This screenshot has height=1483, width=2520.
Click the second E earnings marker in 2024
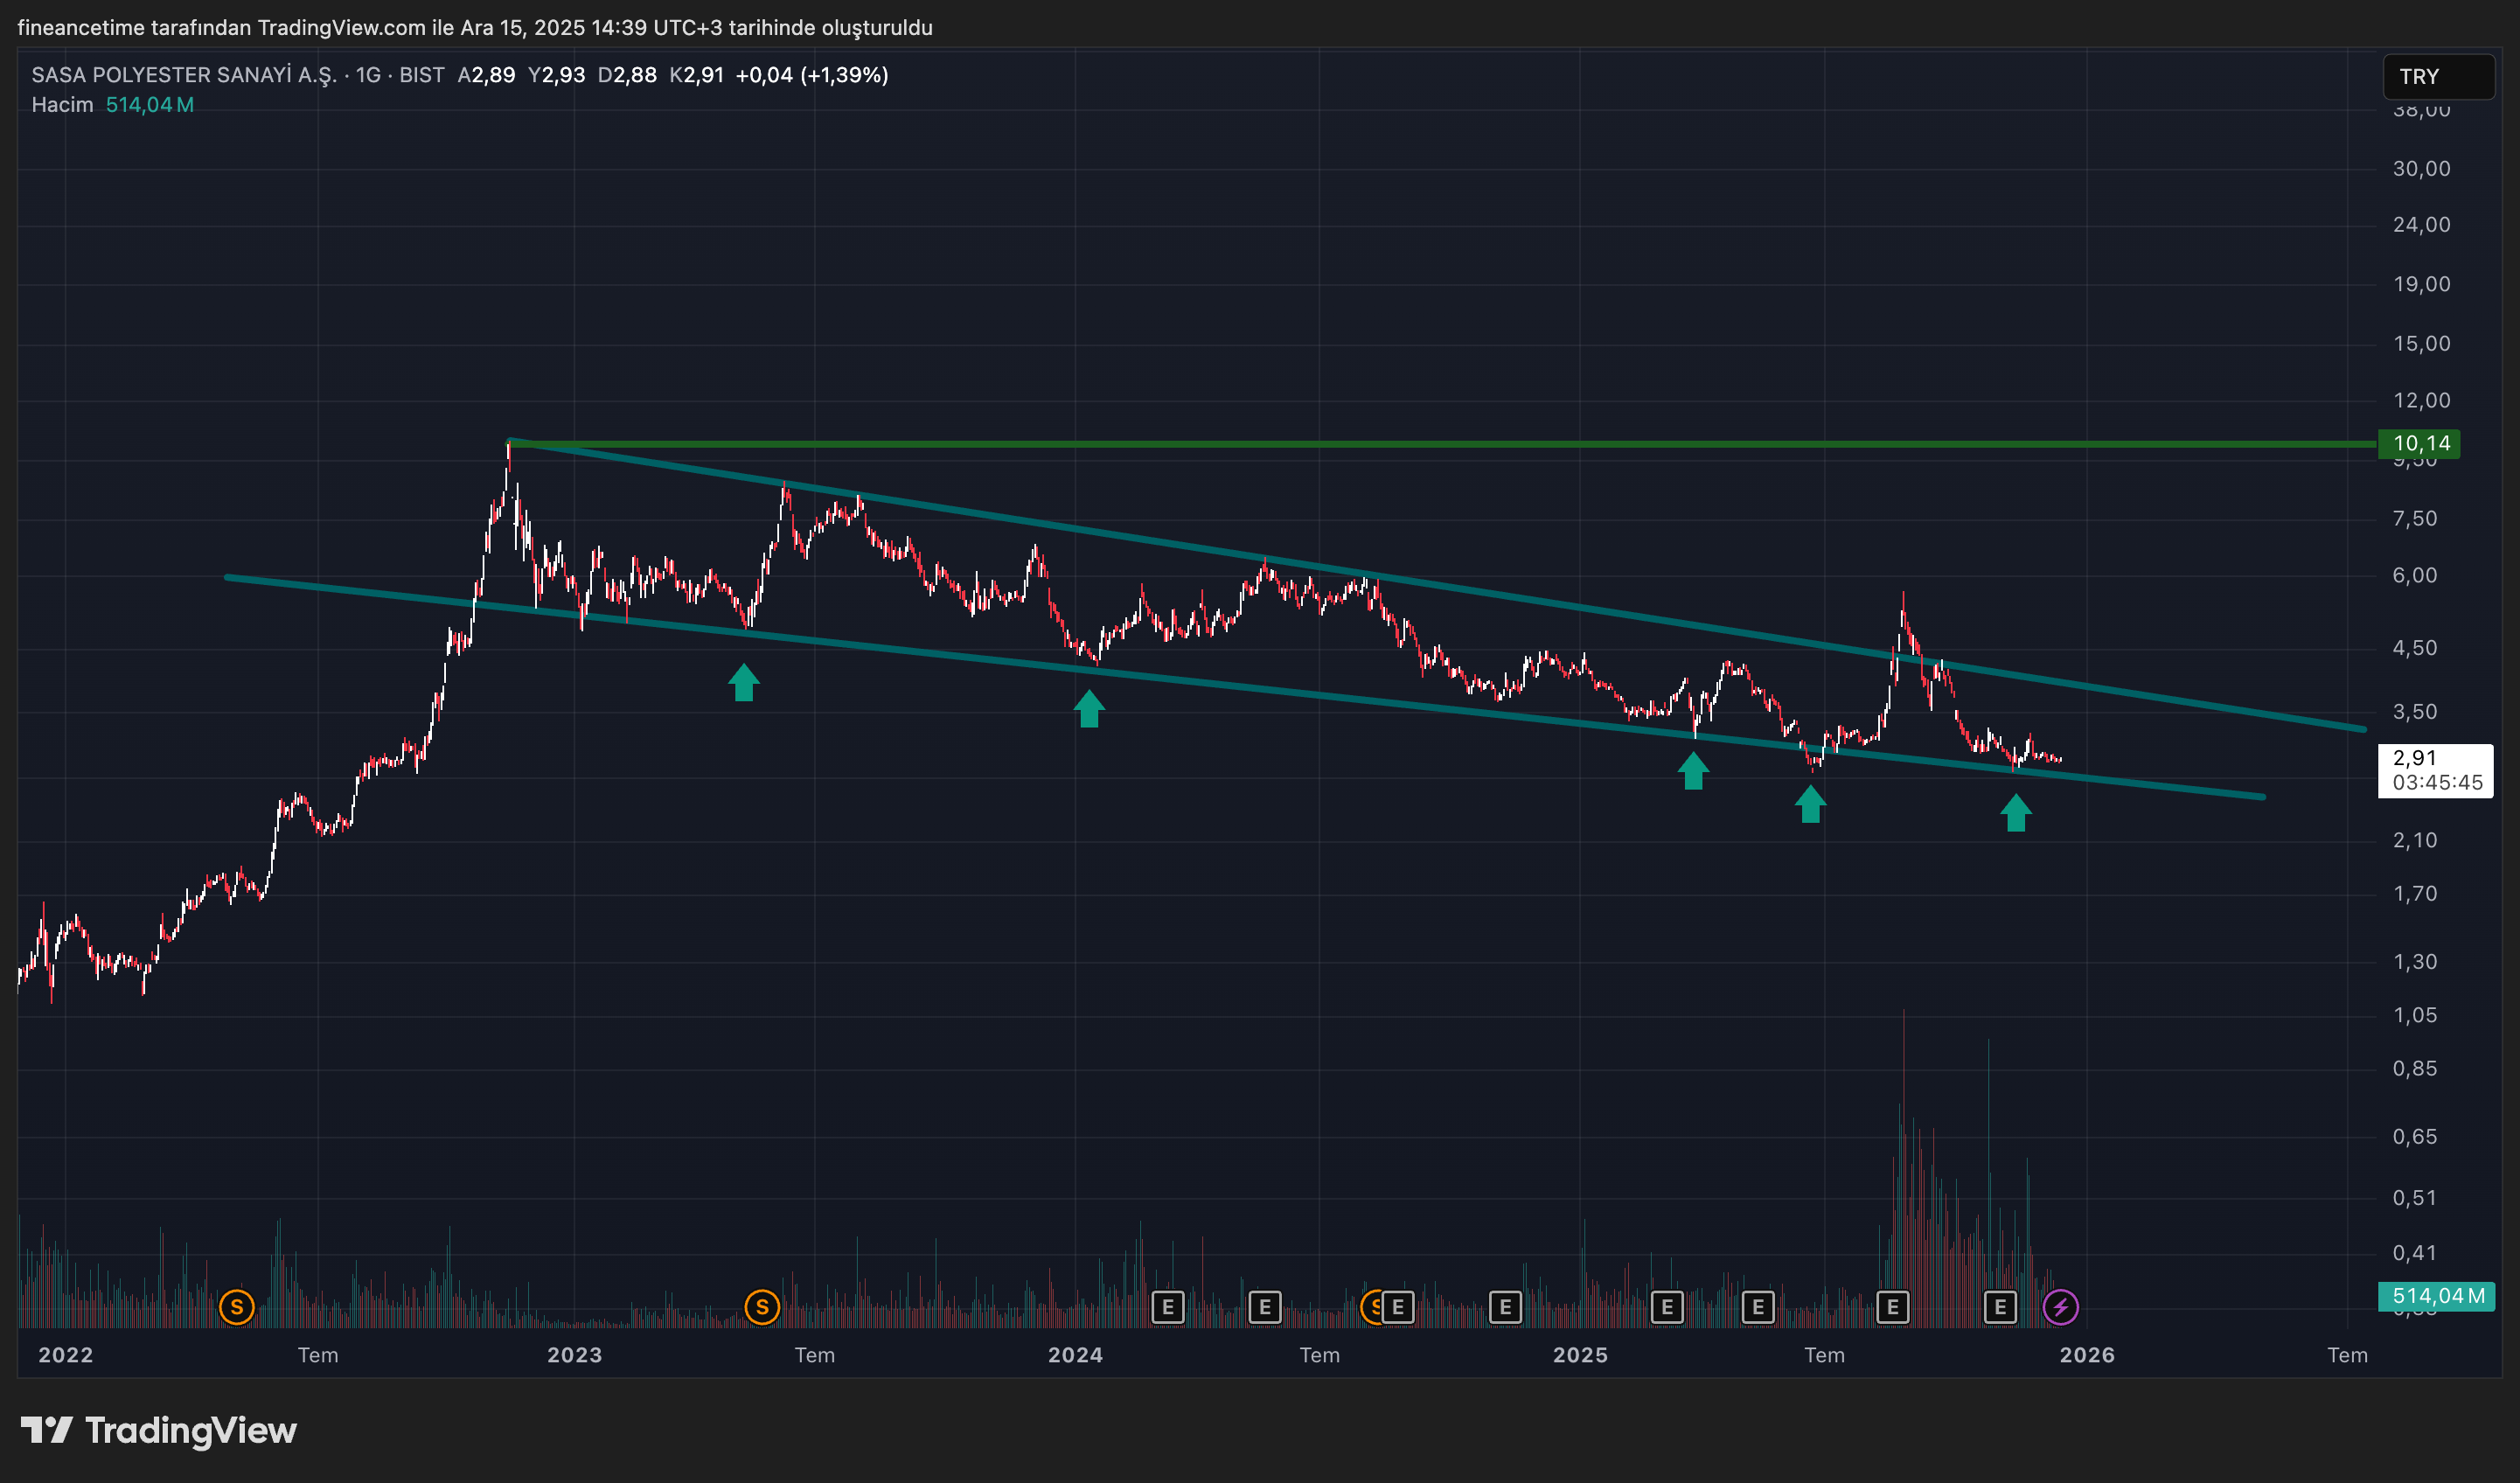(x=1265, y=1306)
